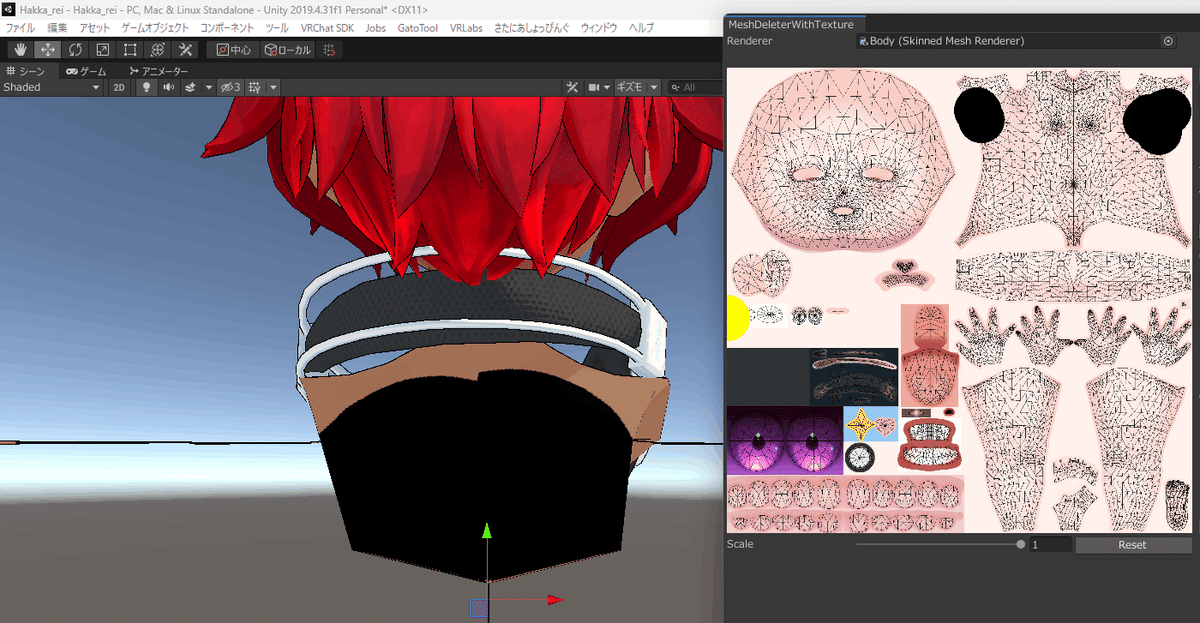This screenshot has height=623, width=1200.
Task: Open ゲームオブジェクト menu
Action: click(156, 28)
